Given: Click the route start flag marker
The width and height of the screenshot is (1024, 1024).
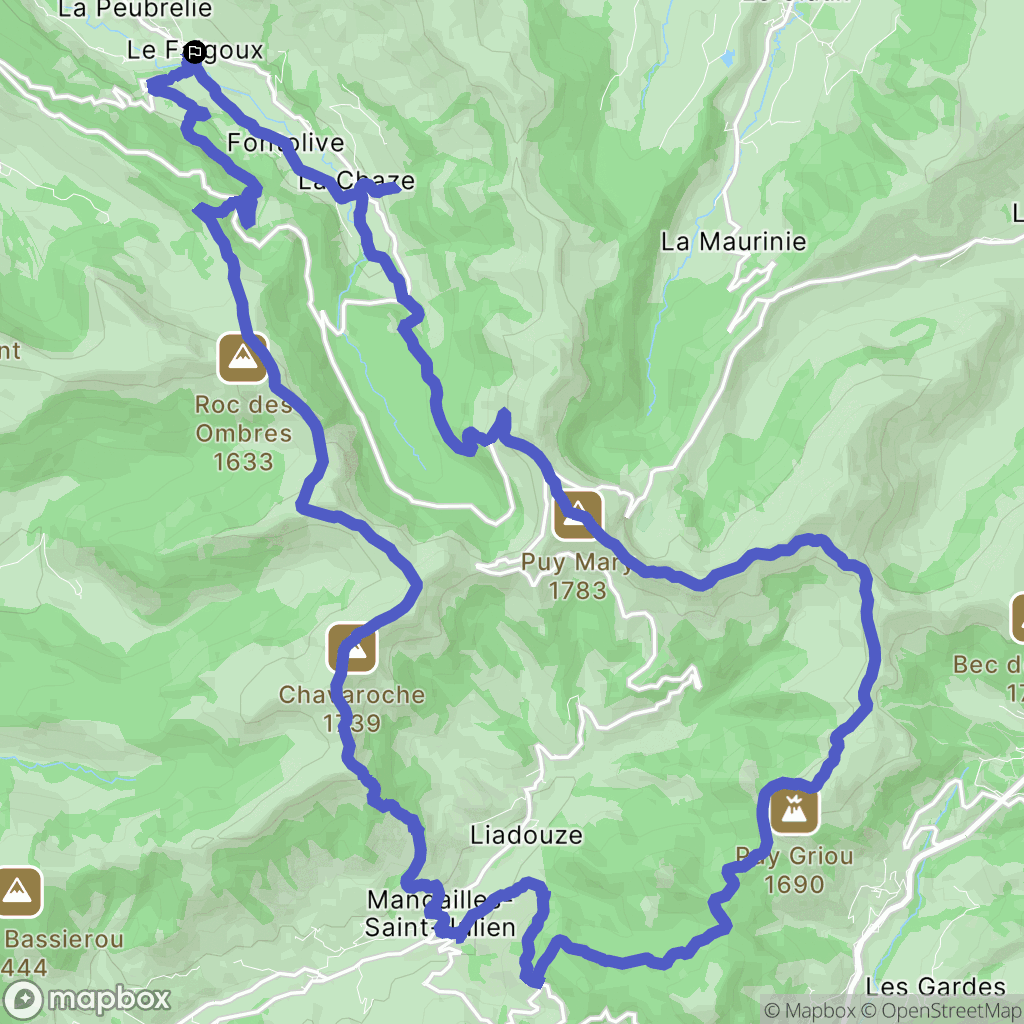Looking at the screenshot, I should click(x=195, y=52).
